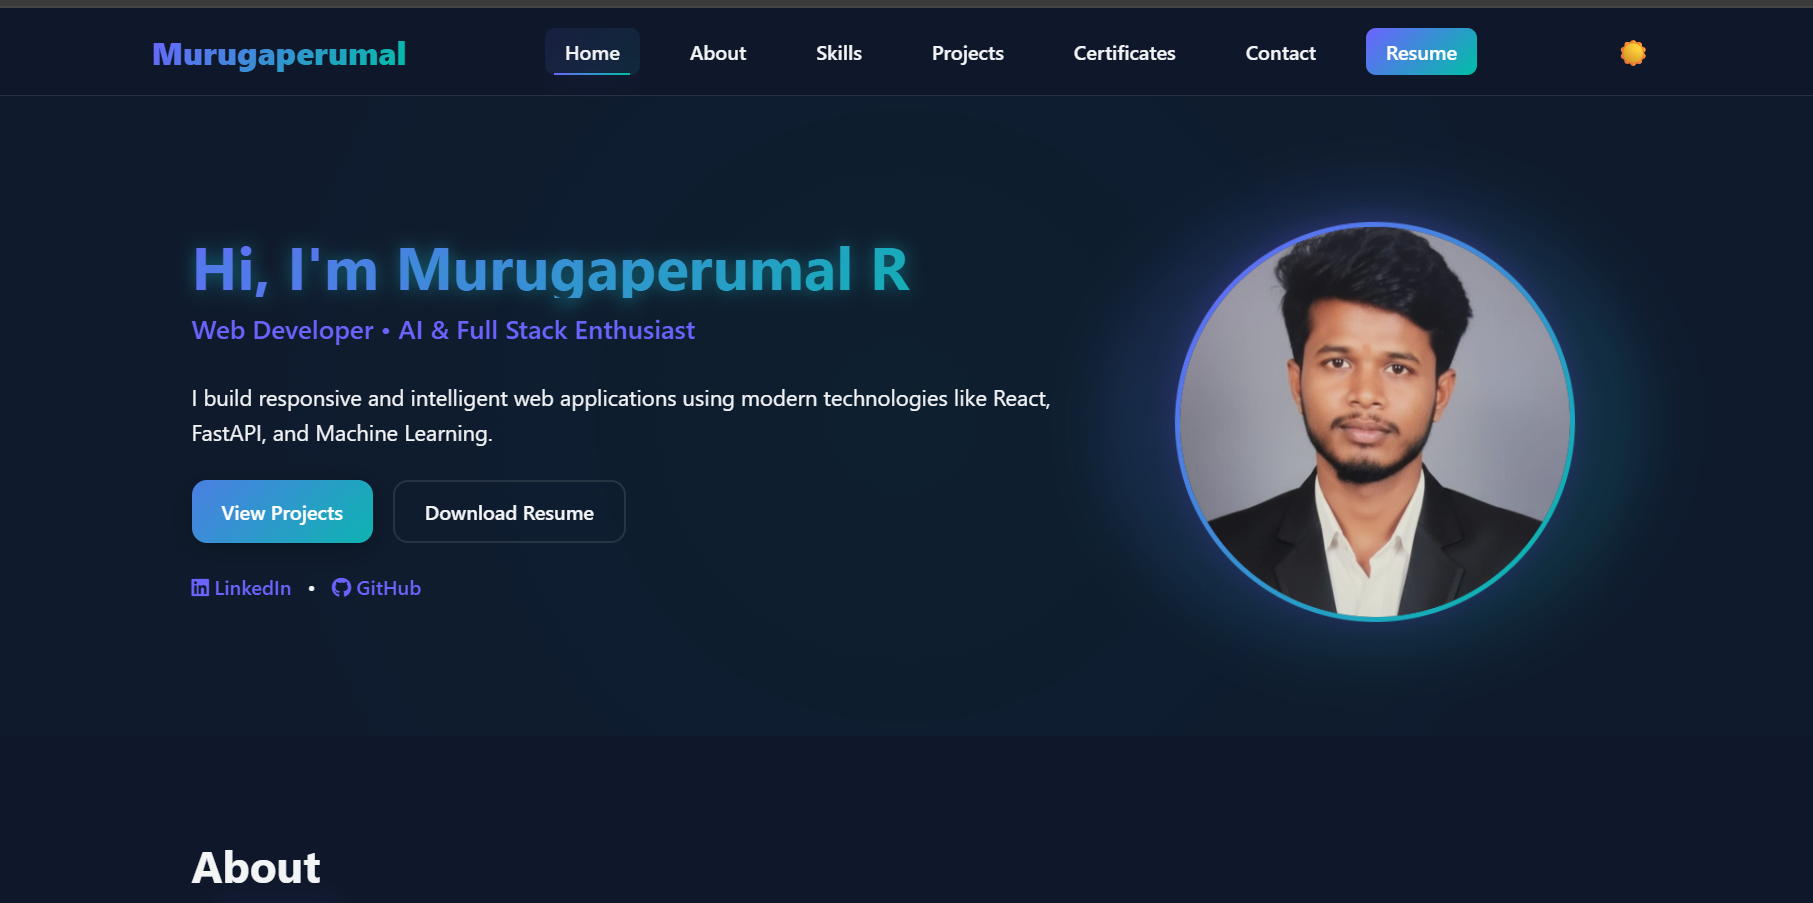Toggle the light/dark theme sun icon
This screenshot has height=903, width=1813.
pos(1631,52)
